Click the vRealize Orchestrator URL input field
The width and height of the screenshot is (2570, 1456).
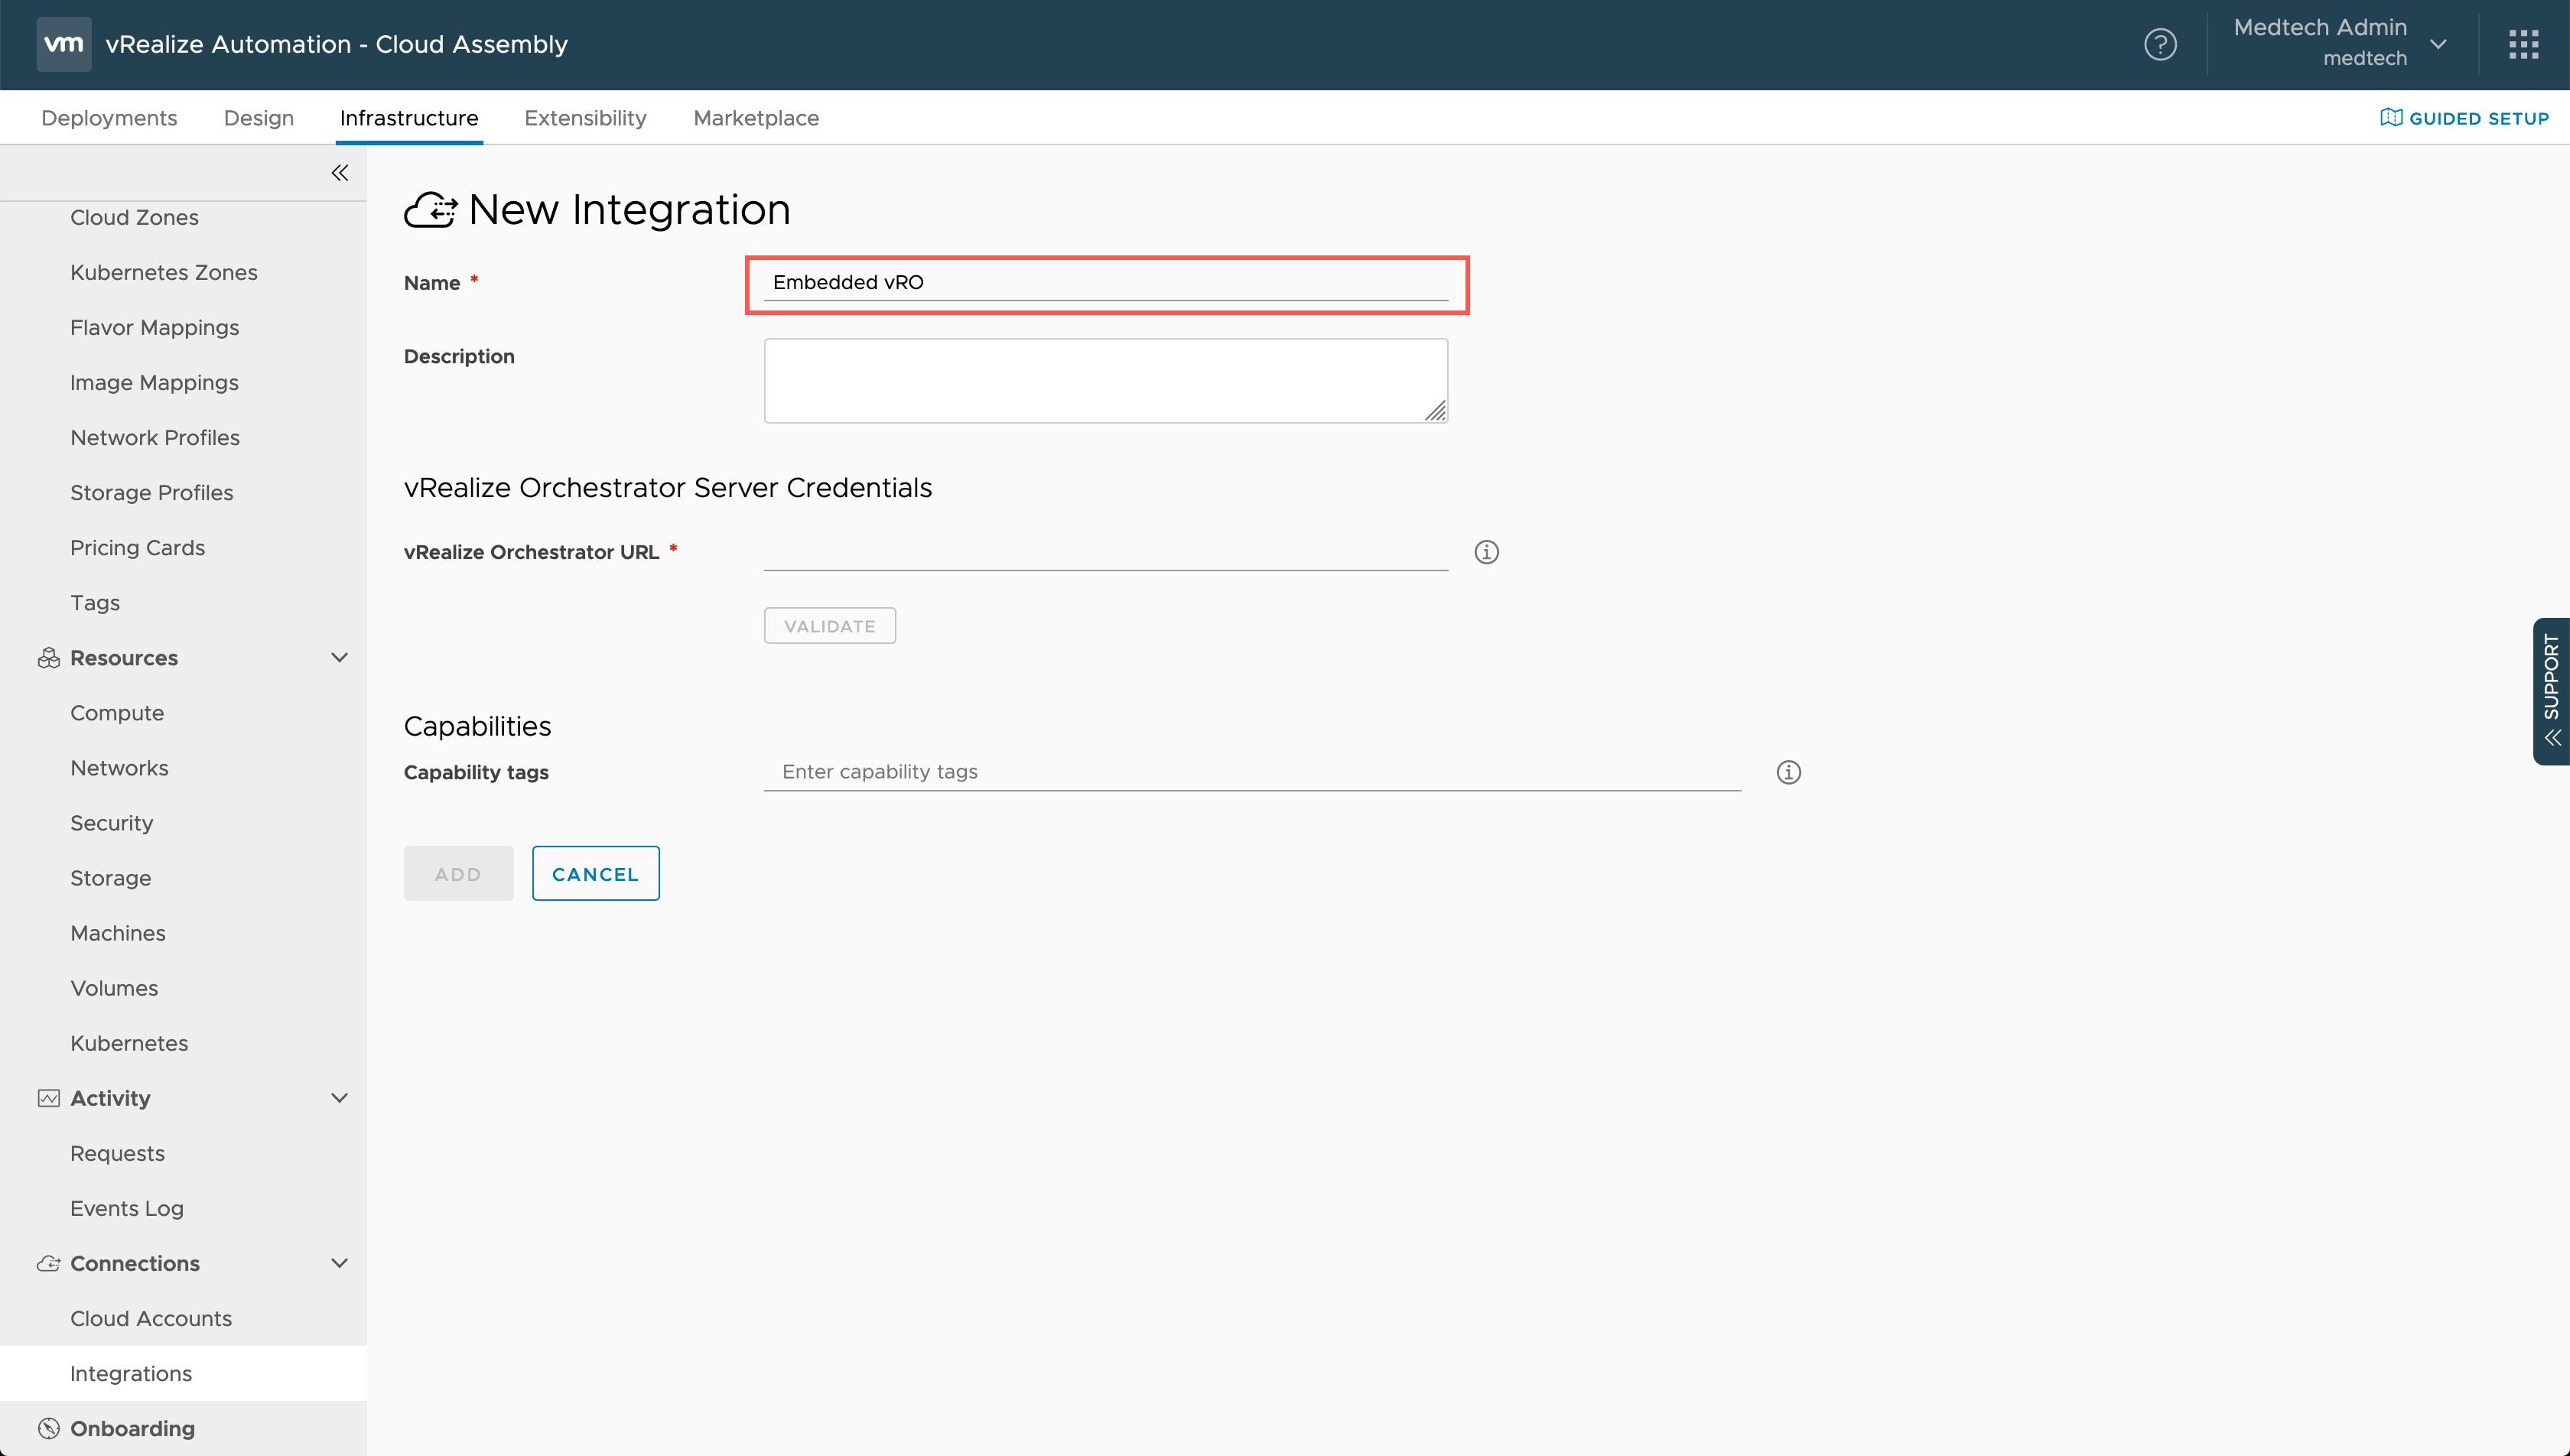point(1105,552)
